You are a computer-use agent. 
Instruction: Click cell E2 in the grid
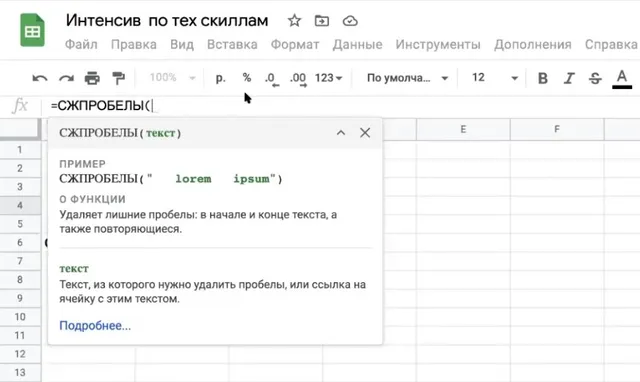coord(463,168)
